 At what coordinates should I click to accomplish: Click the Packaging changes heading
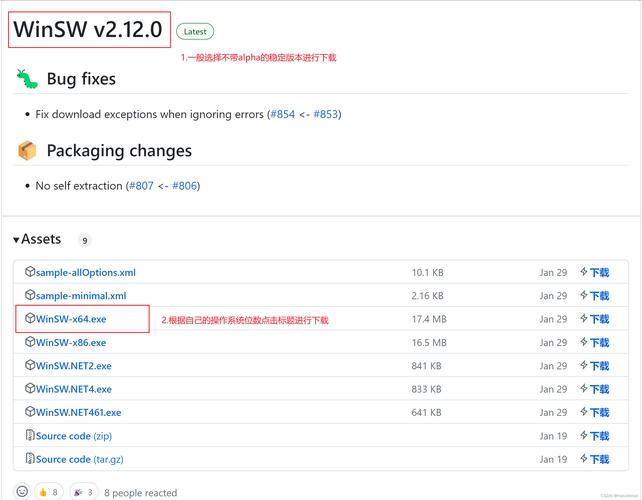point(119,151)
